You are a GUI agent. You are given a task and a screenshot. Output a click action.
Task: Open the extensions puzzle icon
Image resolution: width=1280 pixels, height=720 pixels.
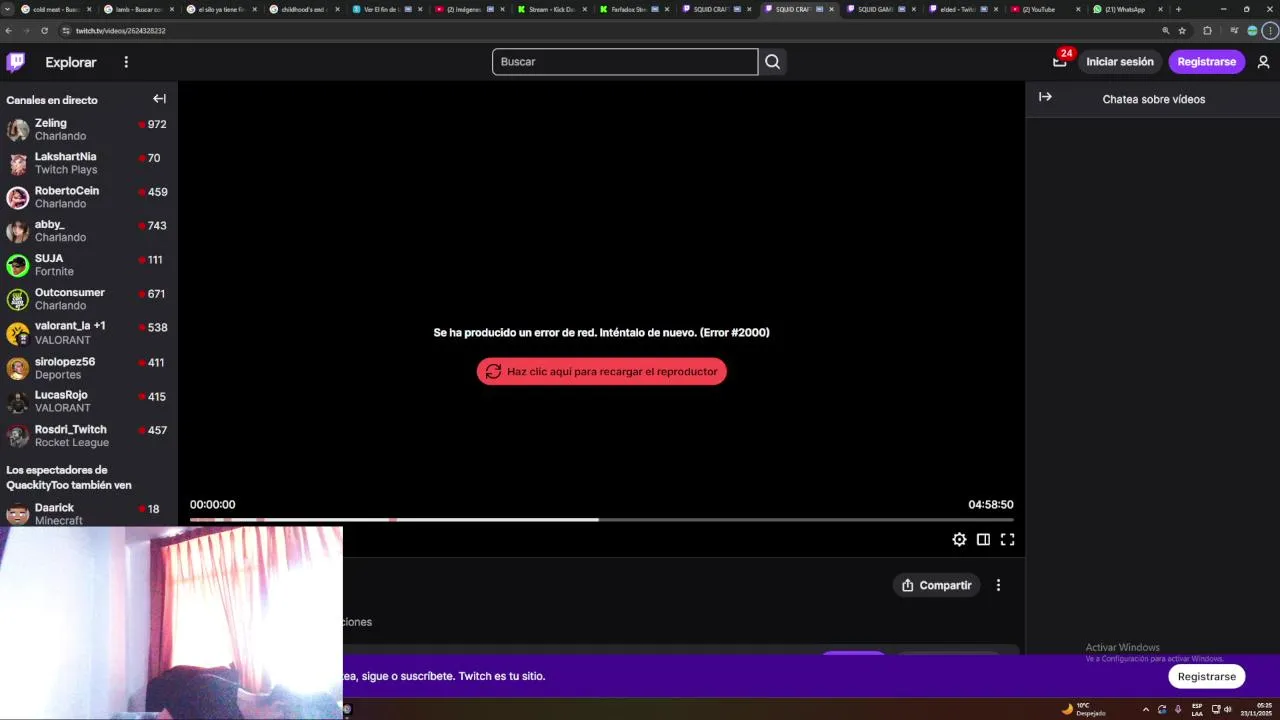pos(1207,31)
